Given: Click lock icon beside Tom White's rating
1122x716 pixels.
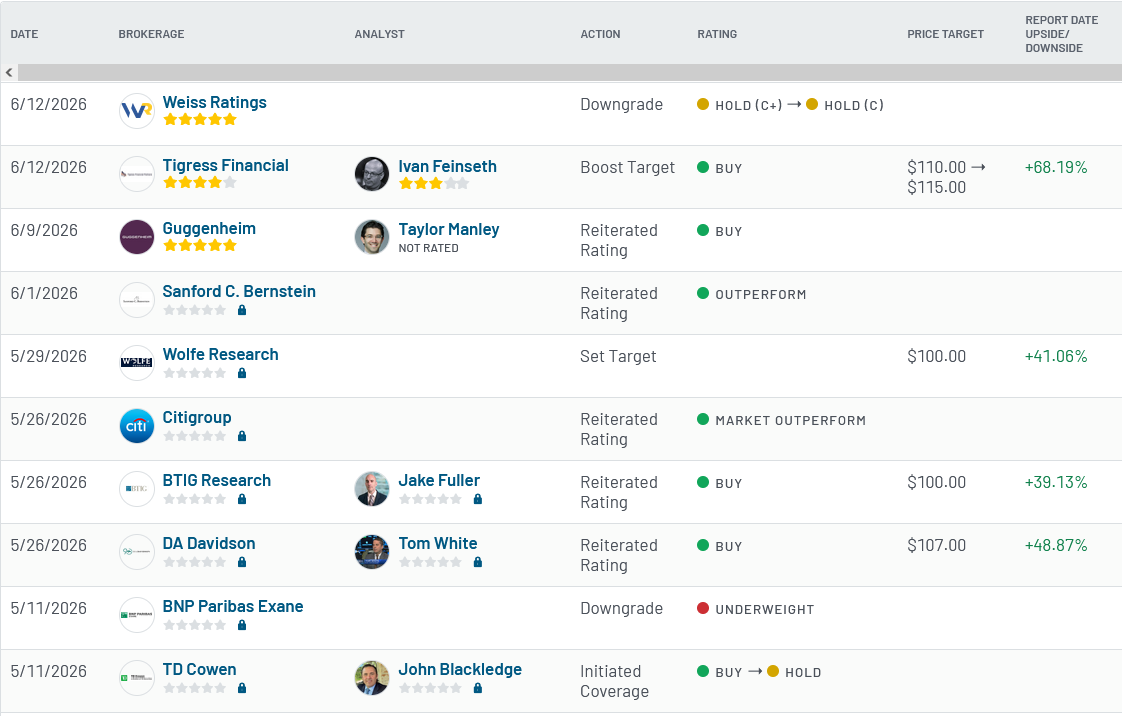Looking at the screenshot, I should pos(478,562).
